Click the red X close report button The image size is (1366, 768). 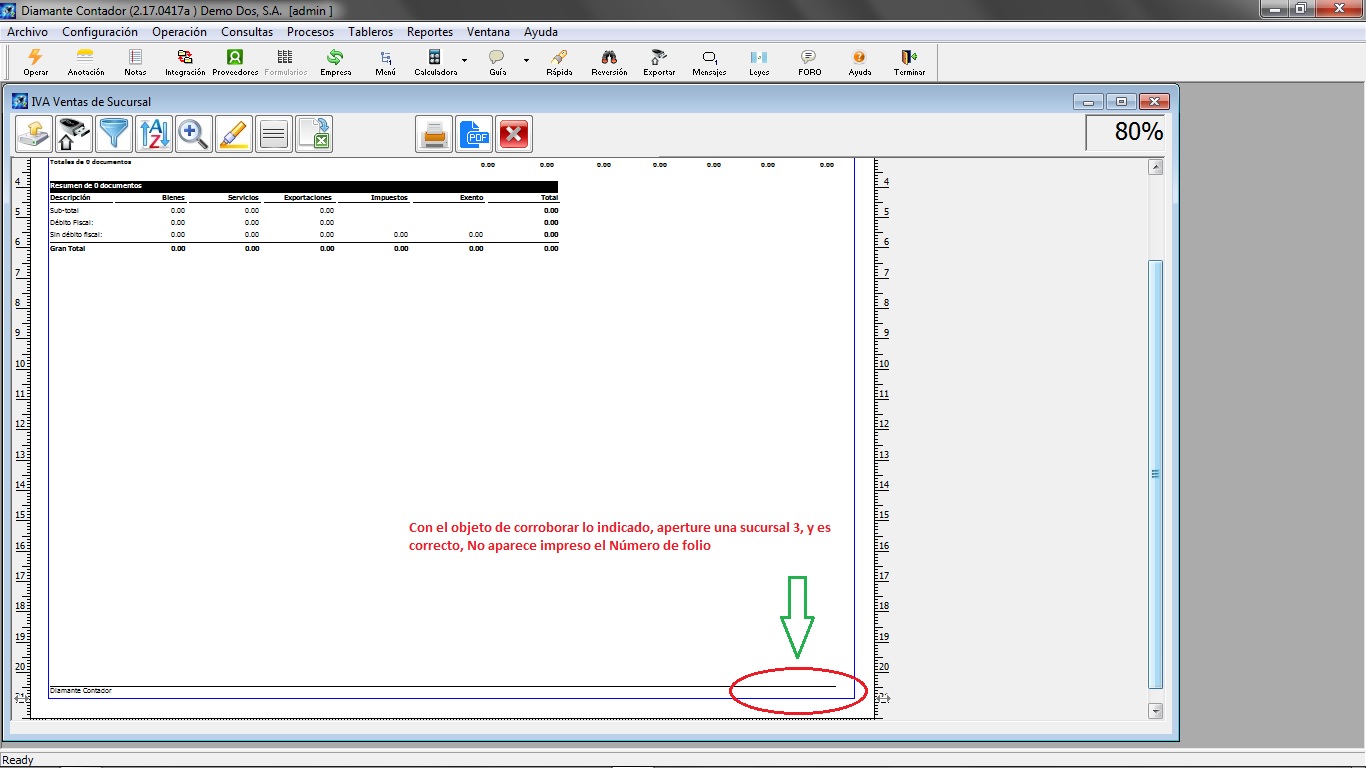click(x=514, y=134)
